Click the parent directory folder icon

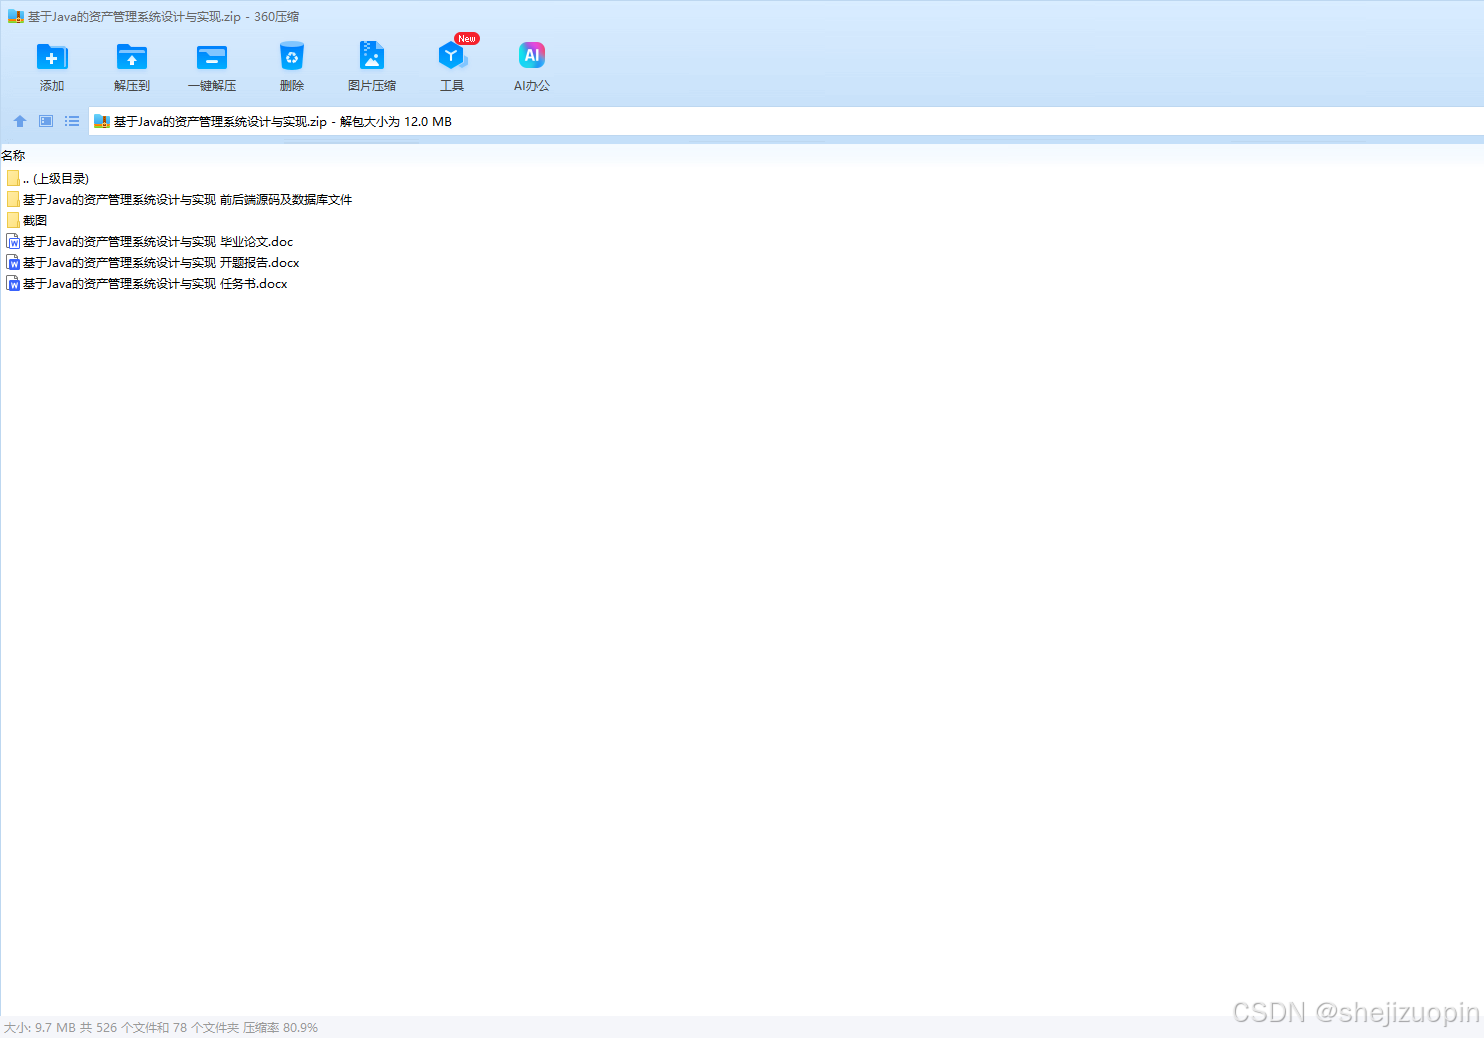click(13, 178)
